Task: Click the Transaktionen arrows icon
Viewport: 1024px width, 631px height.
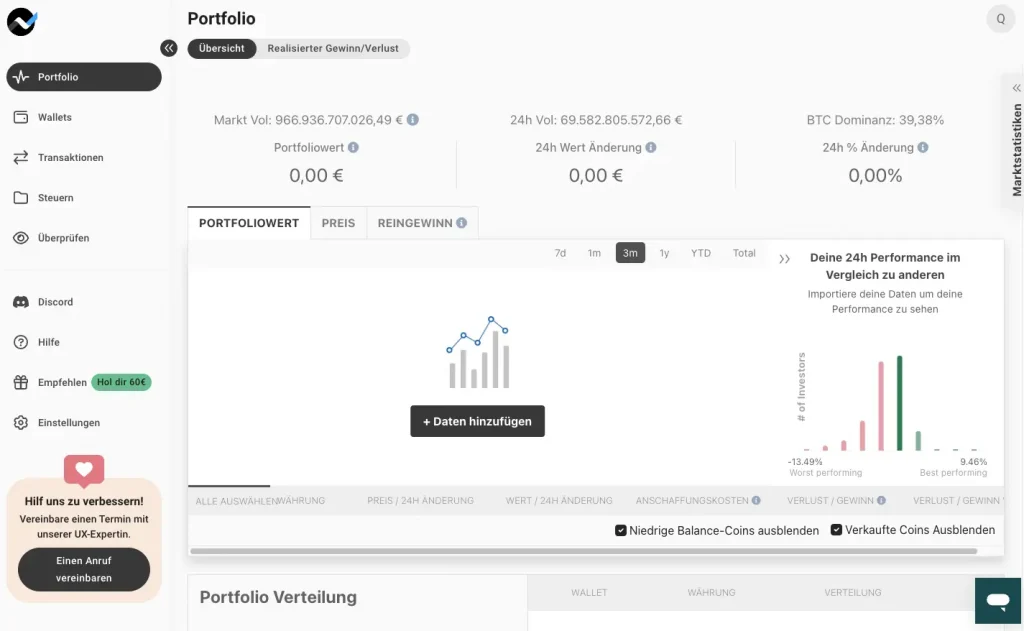Action: click(20, 158)
